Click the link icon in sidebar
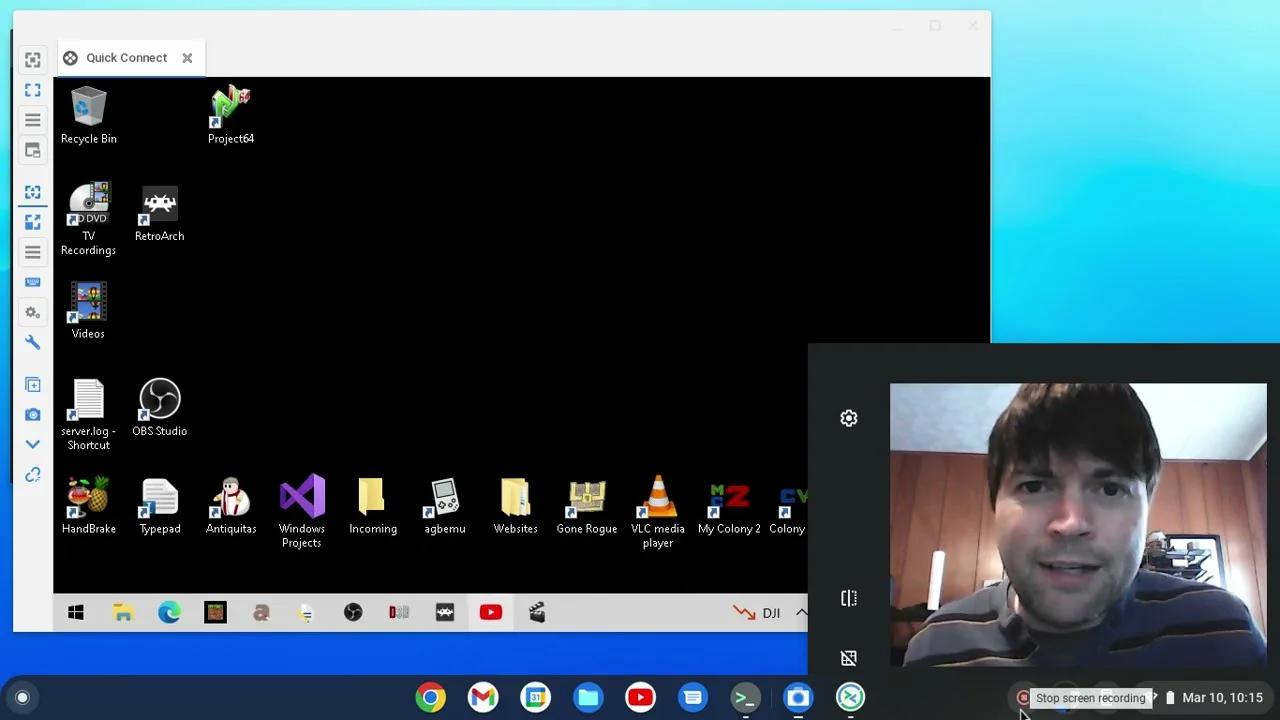The image size is (1280, 720). coord(33,475)
